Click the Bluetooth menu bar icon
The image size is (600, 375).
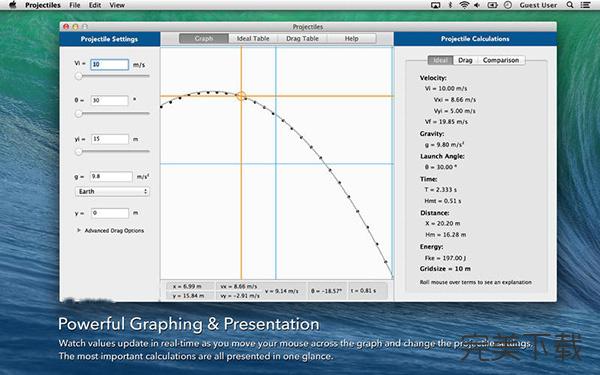(x=450, y=5)
